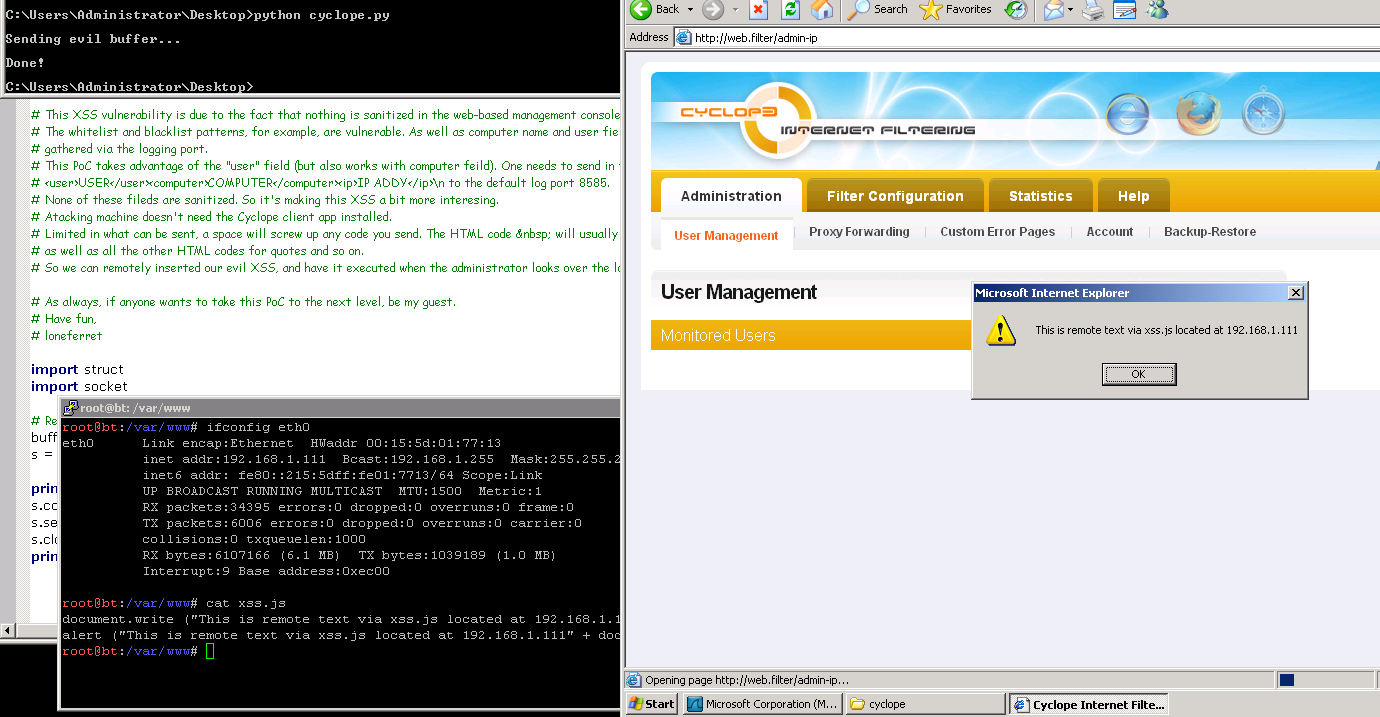Click the left scroll arrow in the editor
The width and height of the screenshot is (1380, 717).
[x=8, y=631]
